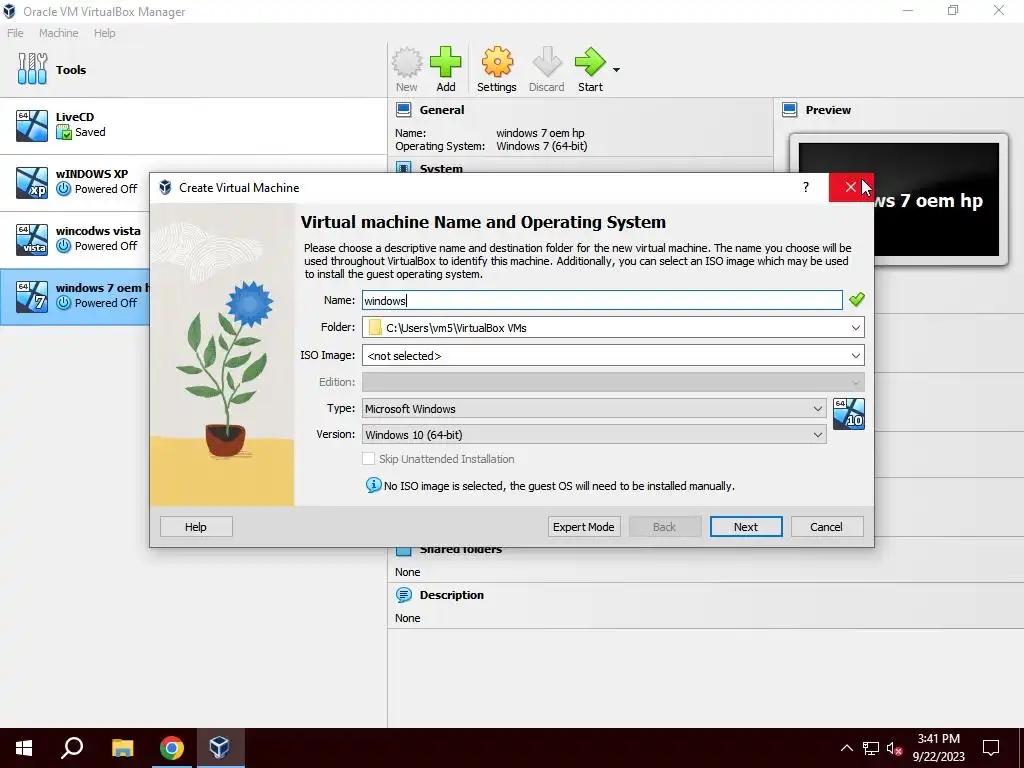Click the Help button in dialog
This screenshot has width=1024, height=768.
click(196, 527)
